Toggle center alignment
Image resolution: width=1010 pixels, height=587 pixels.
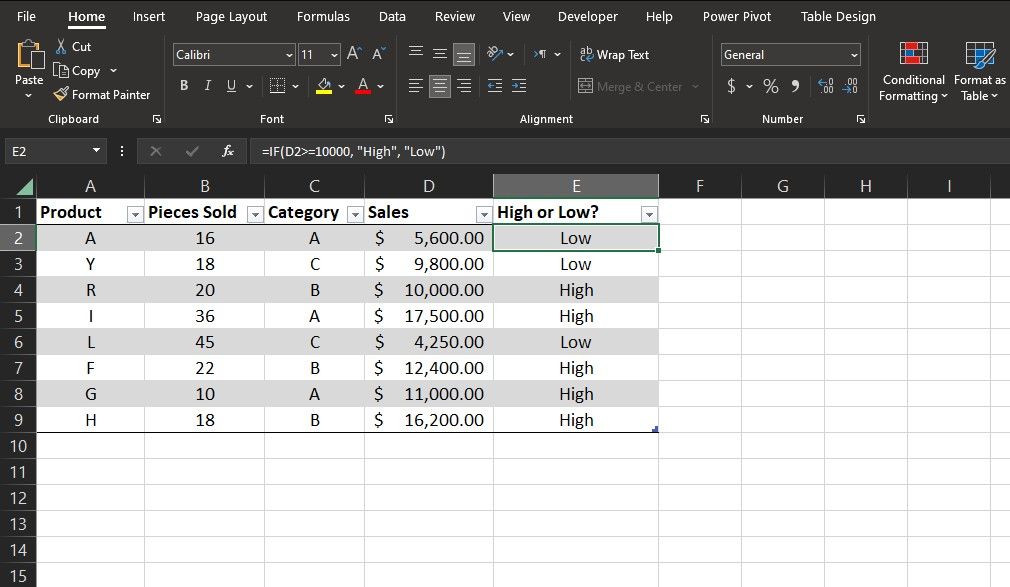click(x=439, y=86)
